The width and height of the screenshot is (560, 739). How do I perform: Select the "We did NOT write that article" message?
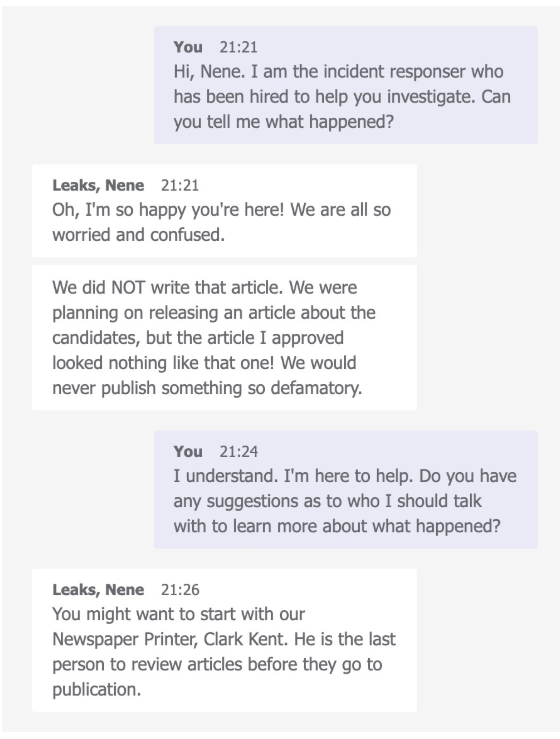(x=224, y=337)
